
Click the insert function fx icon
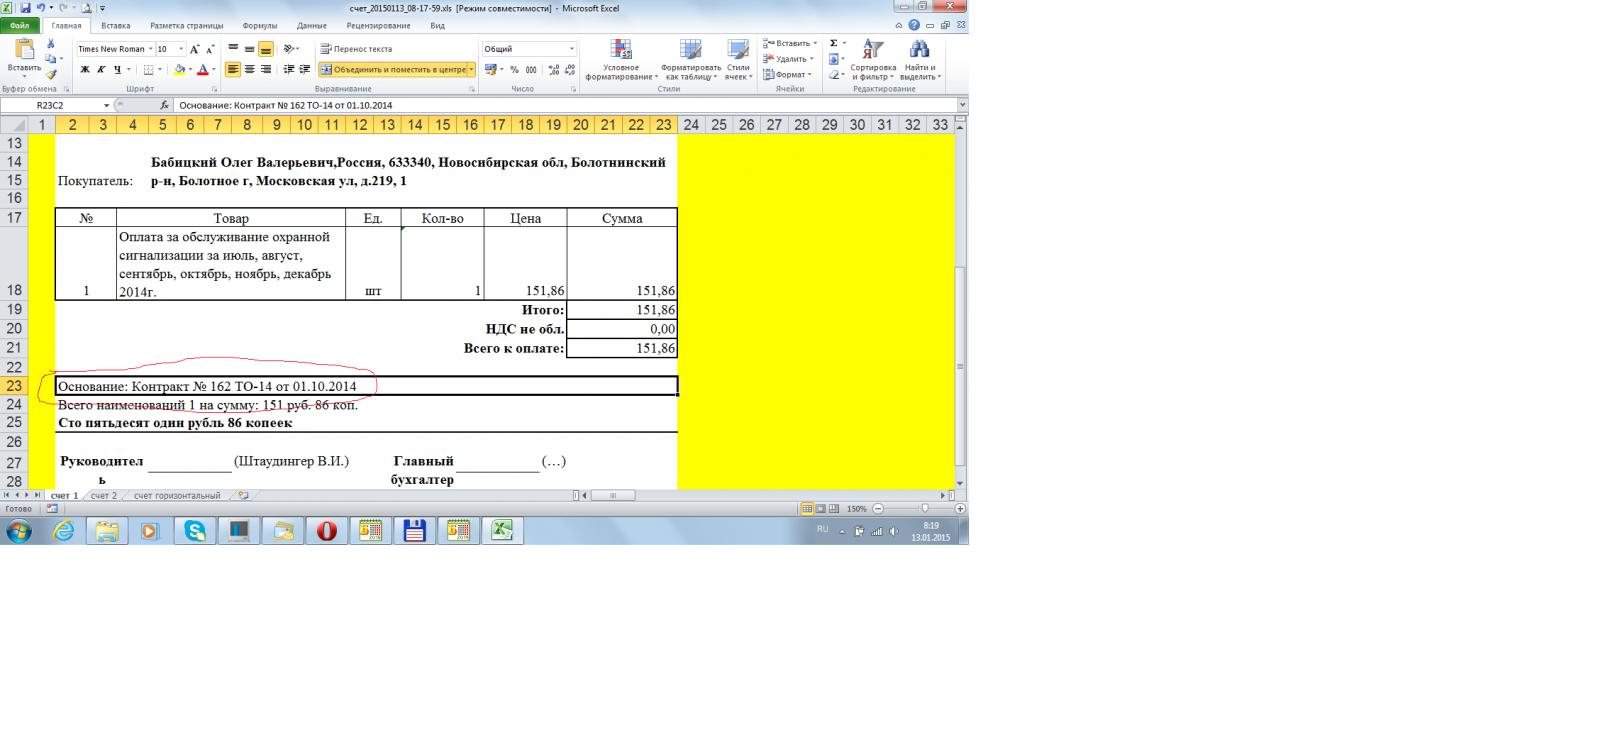coord(164,105)
